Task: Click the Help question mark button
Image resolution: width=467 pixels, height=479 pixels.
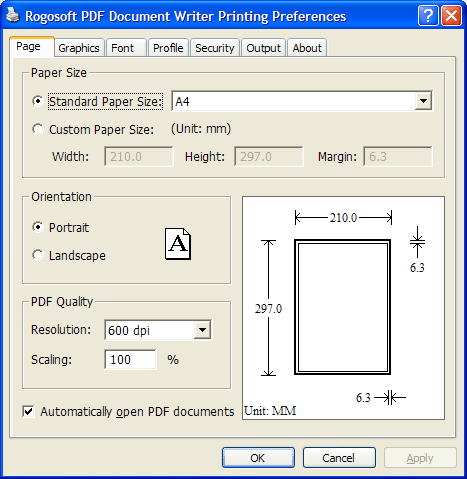Action: click(428, 16)
